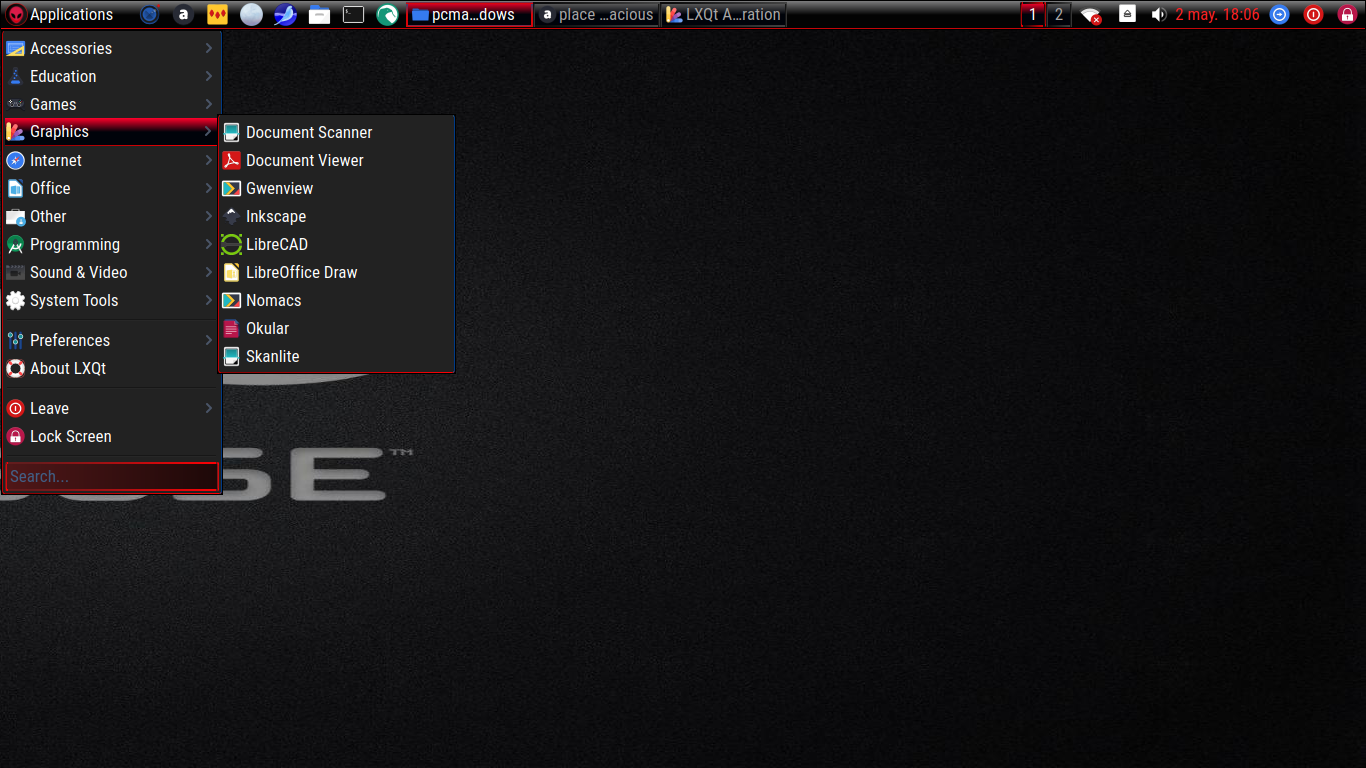The height and width of the screenshot is (768, 1366).
Task: Click the Applications menu button
Action: (x=60, y=15)
